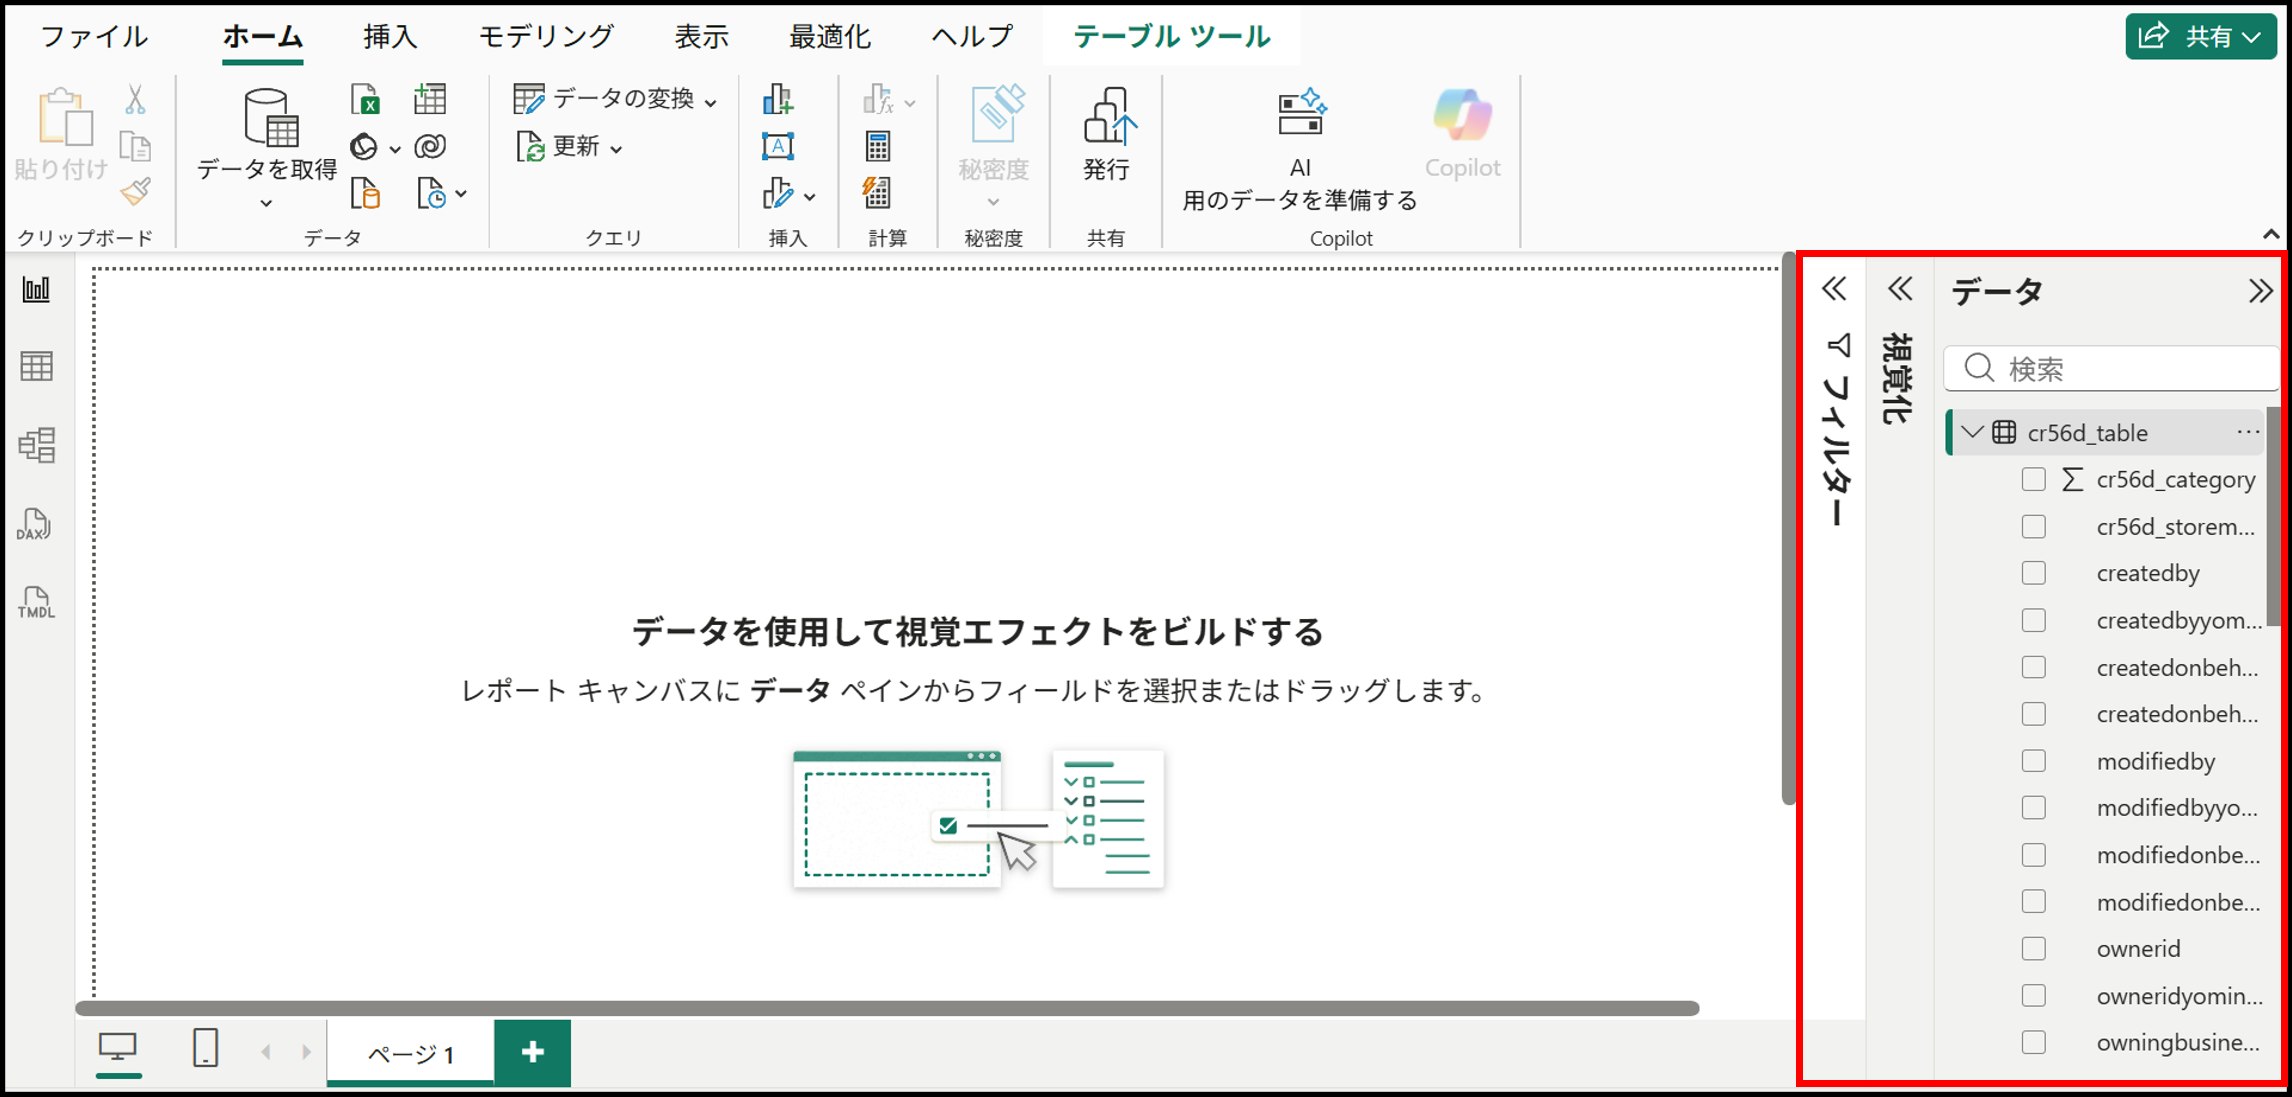Insert a text box
Image resolution: width=2292 pixels, height=1097 pixels.
(779, 145)
